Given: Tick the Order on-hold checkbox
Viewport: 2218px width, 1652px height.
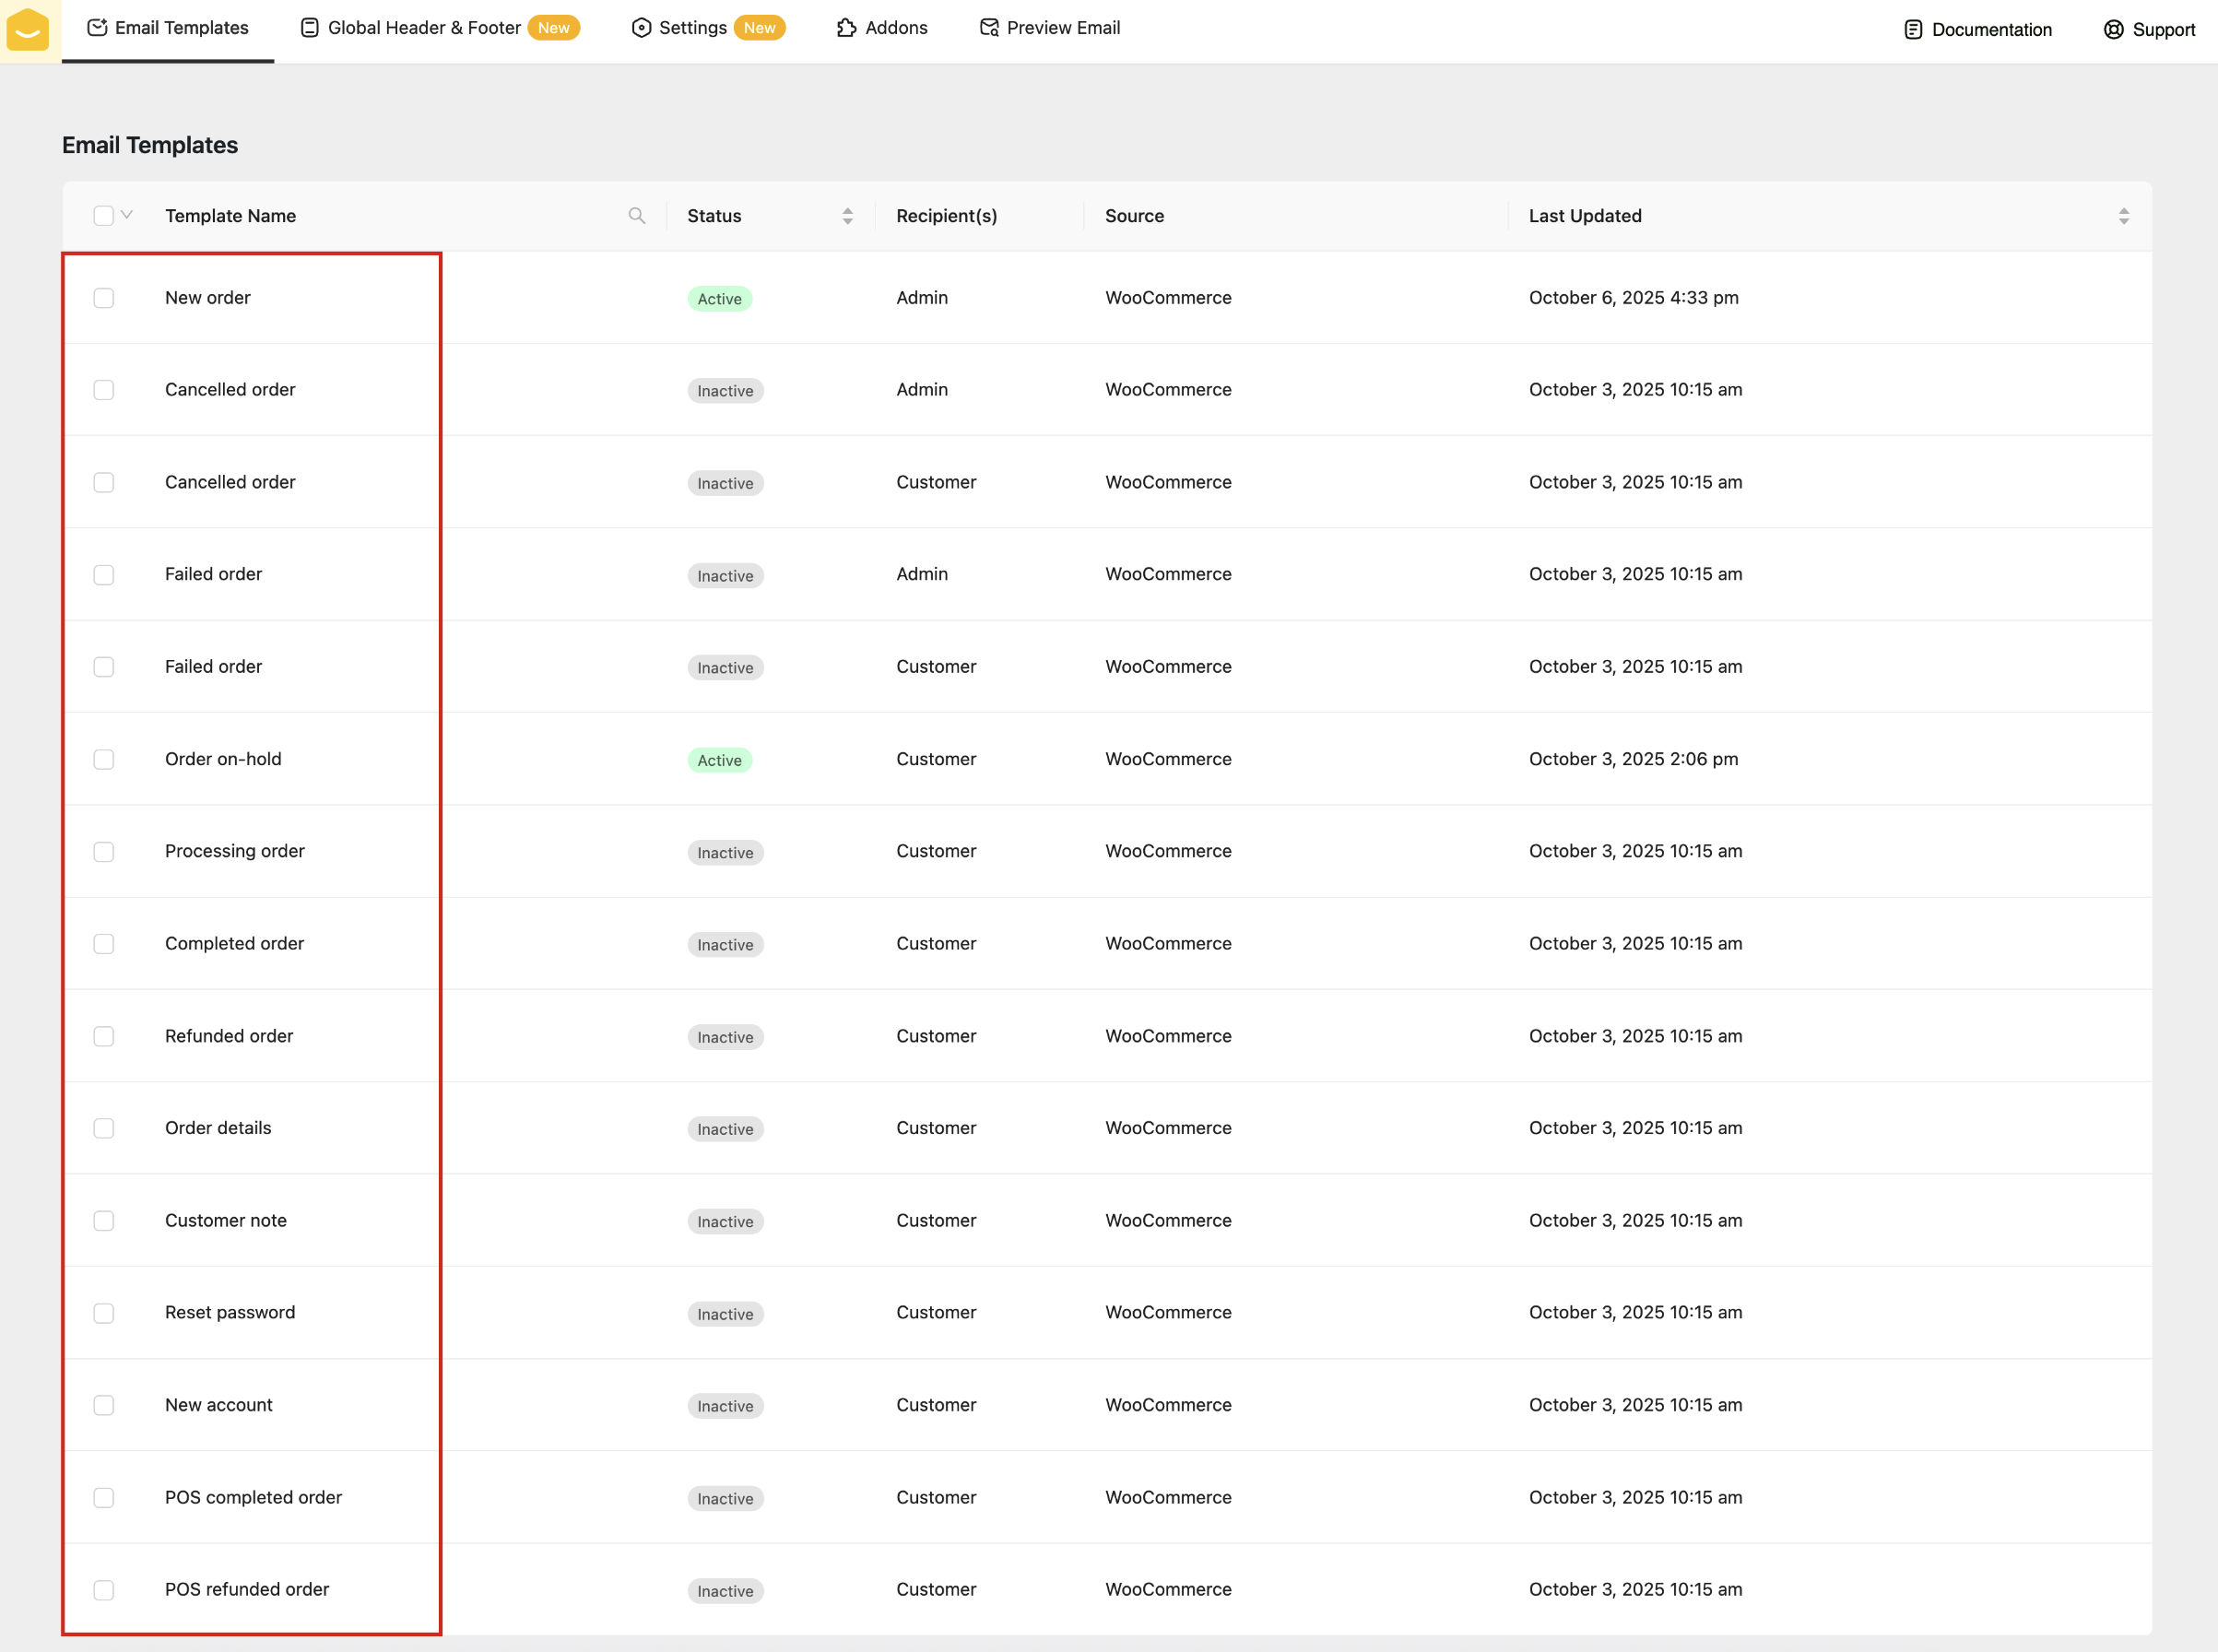Looking at the screenshot, I should click(104, 759).
